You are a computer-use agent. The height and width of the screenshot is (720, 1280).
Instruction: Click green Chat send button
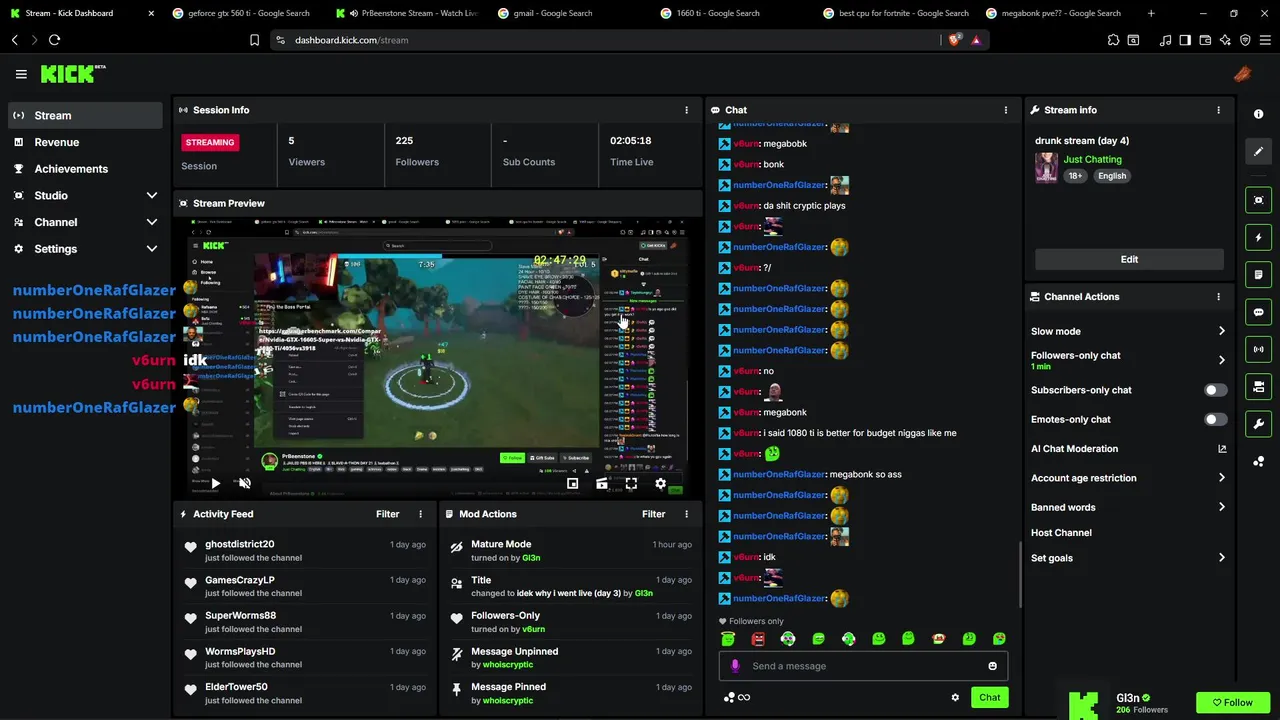pos(989,698)
